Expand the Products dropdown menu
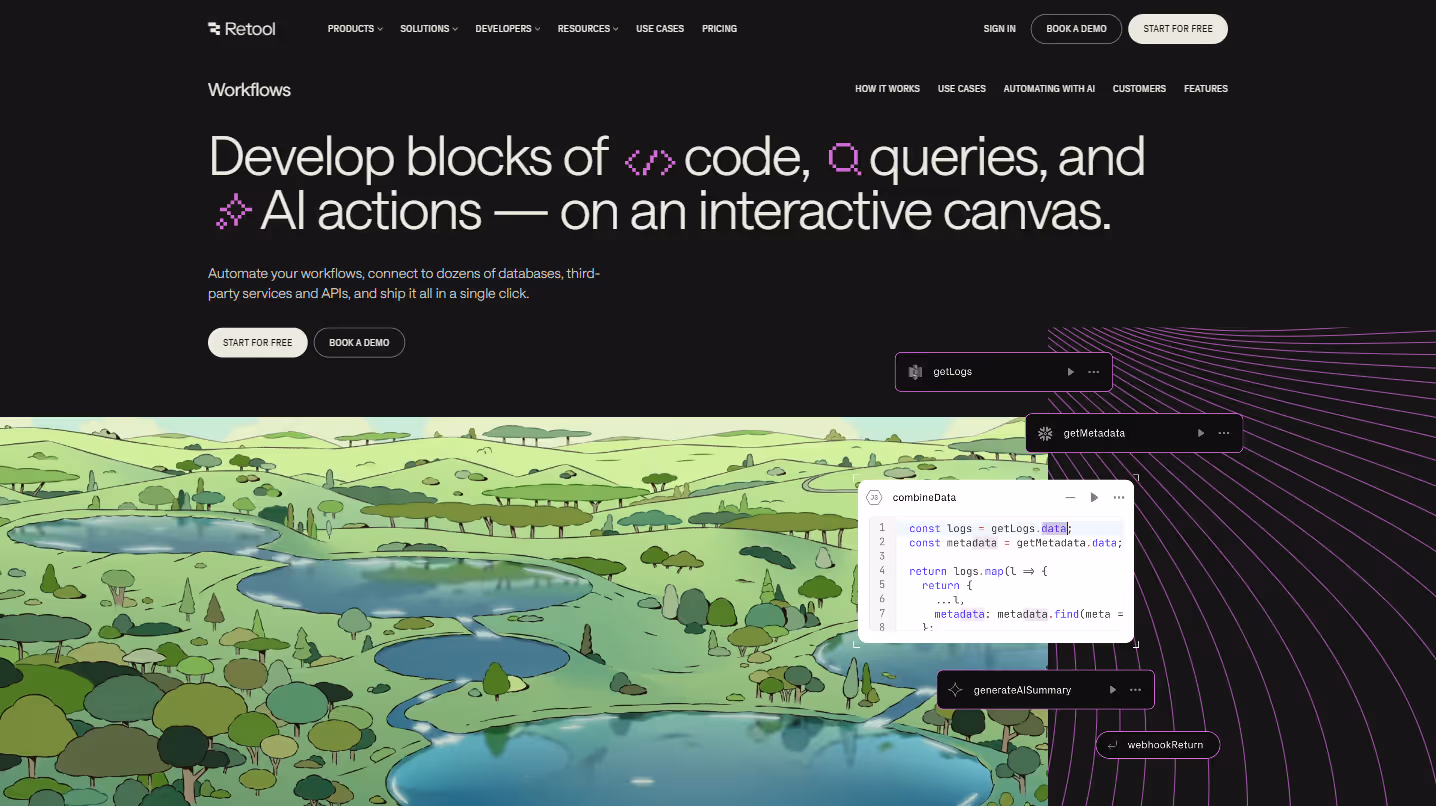1436x806 pixels. 355,29
